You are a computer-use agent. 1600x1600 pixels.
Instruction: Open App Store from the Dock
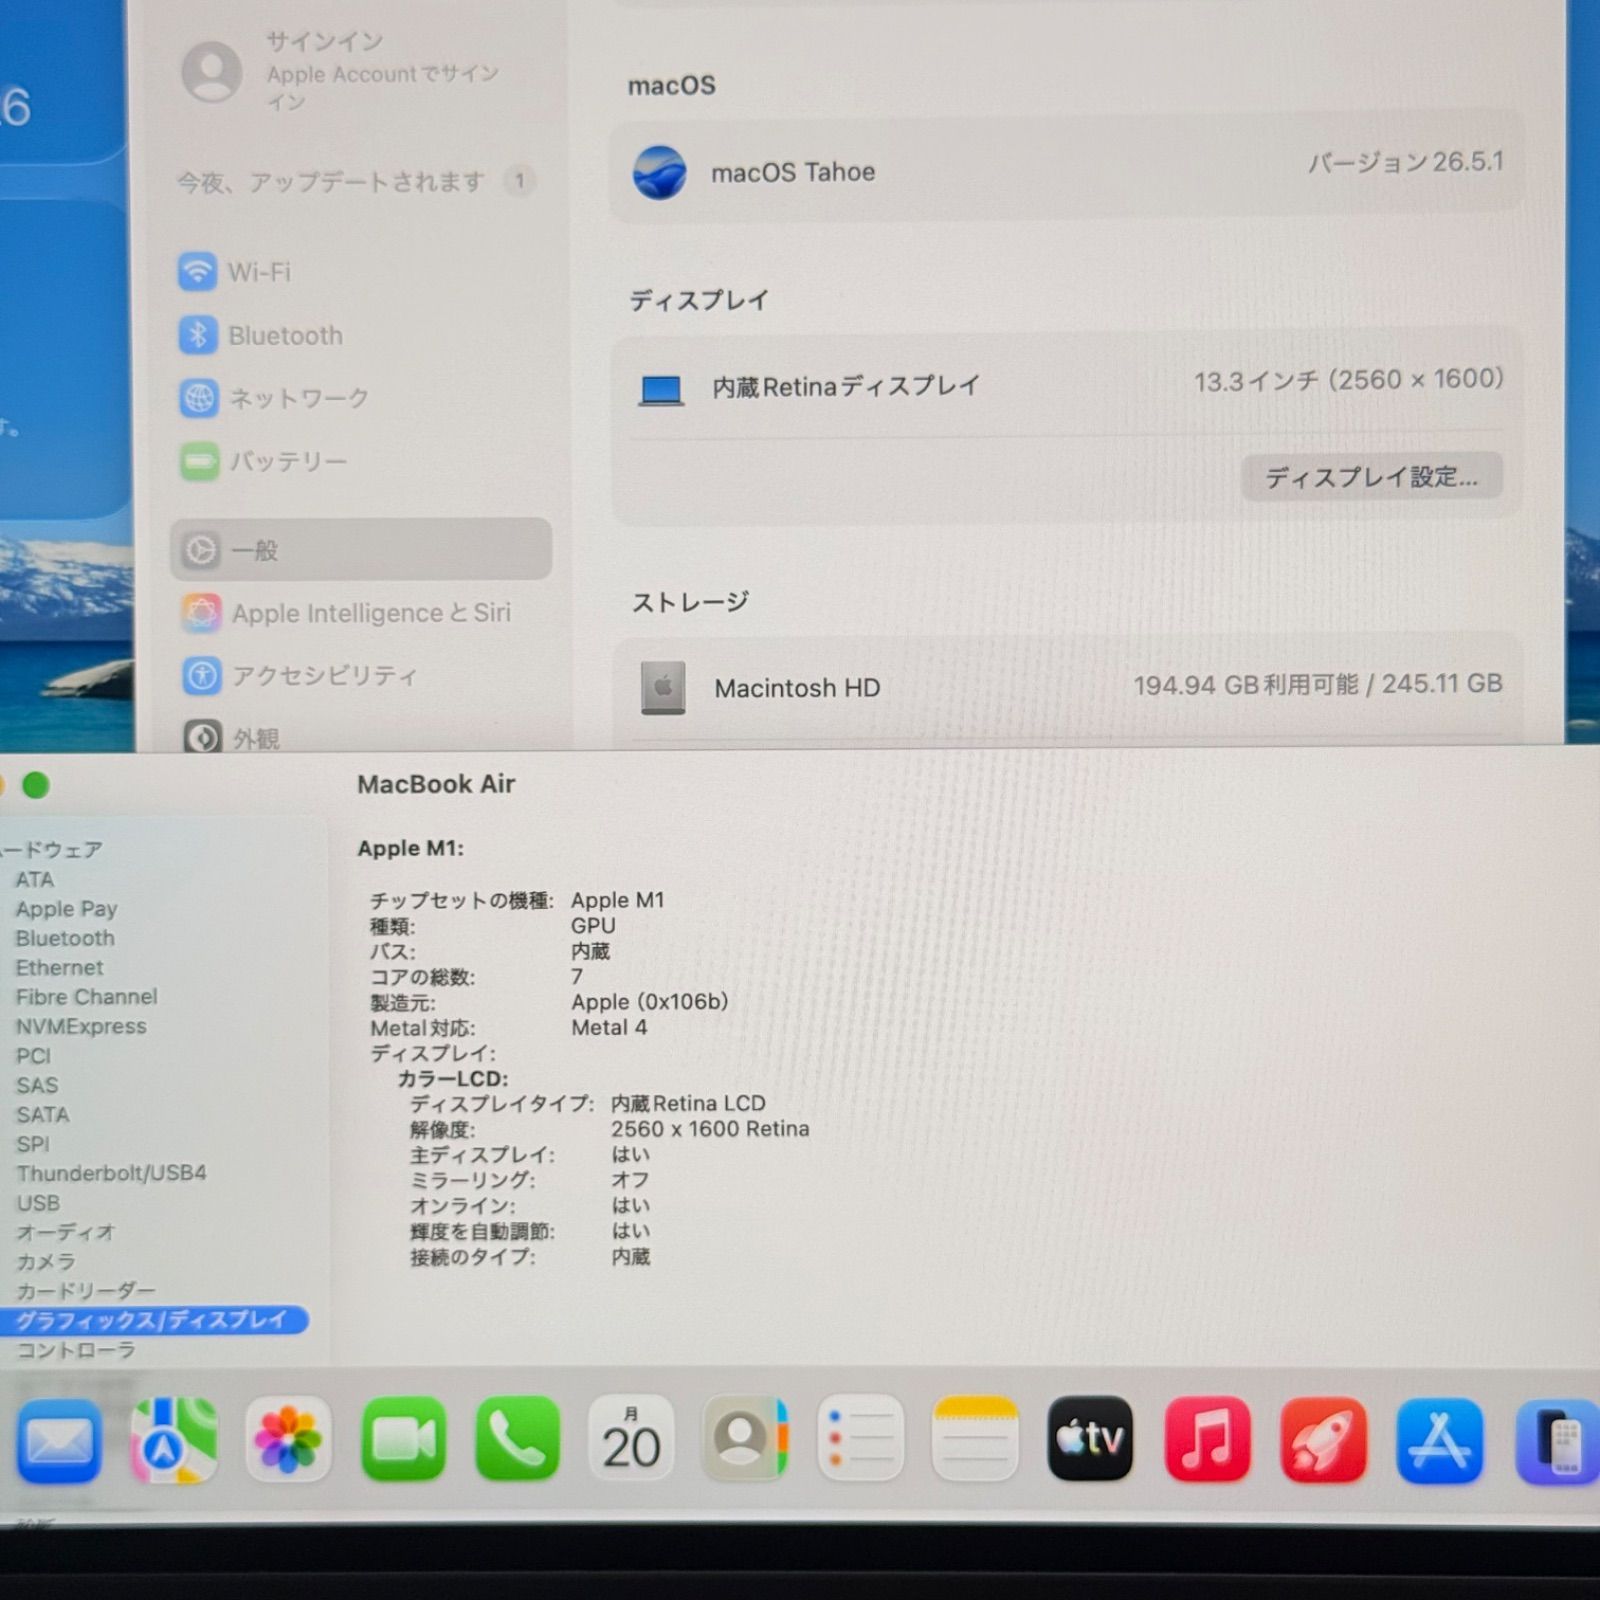tap(1440, 1441)
